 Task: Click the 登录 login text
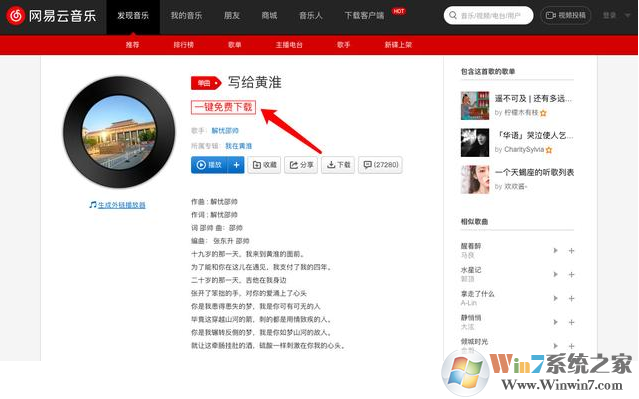[x=609, y=15]
